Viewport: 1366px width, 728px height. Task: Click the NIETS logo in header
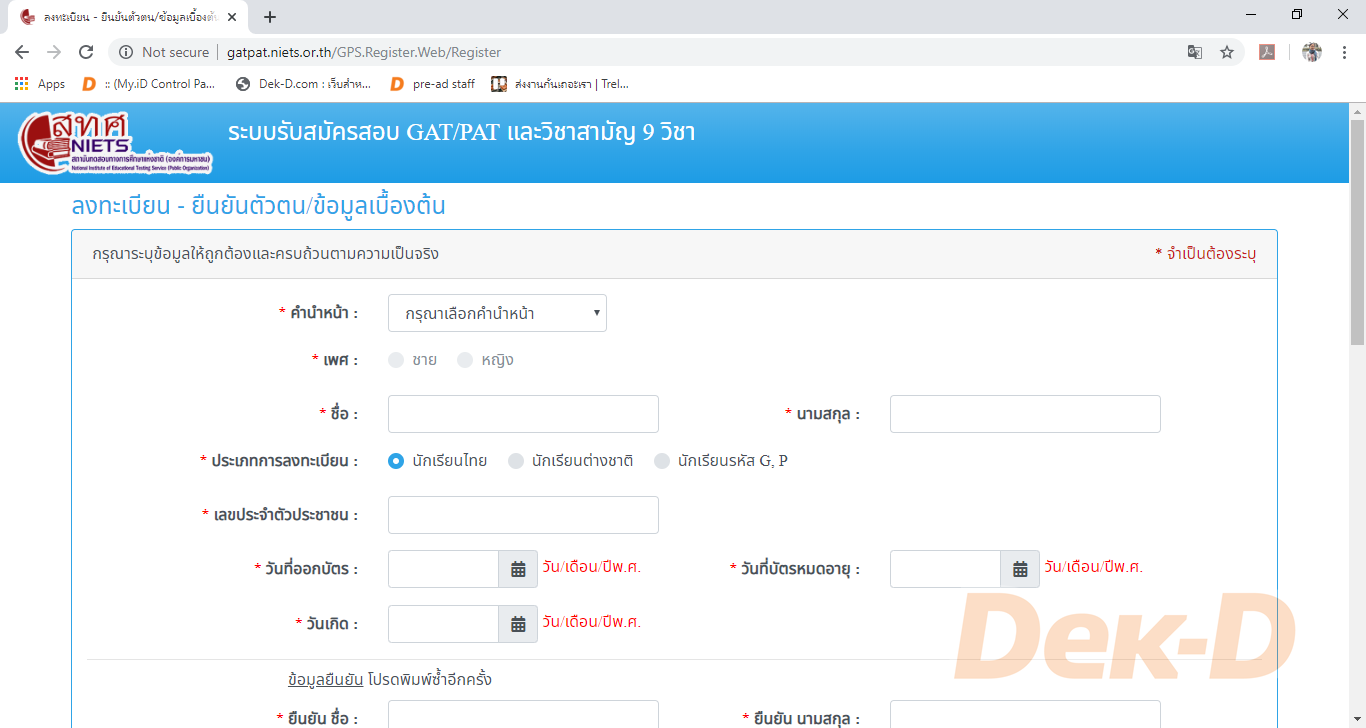86,142
